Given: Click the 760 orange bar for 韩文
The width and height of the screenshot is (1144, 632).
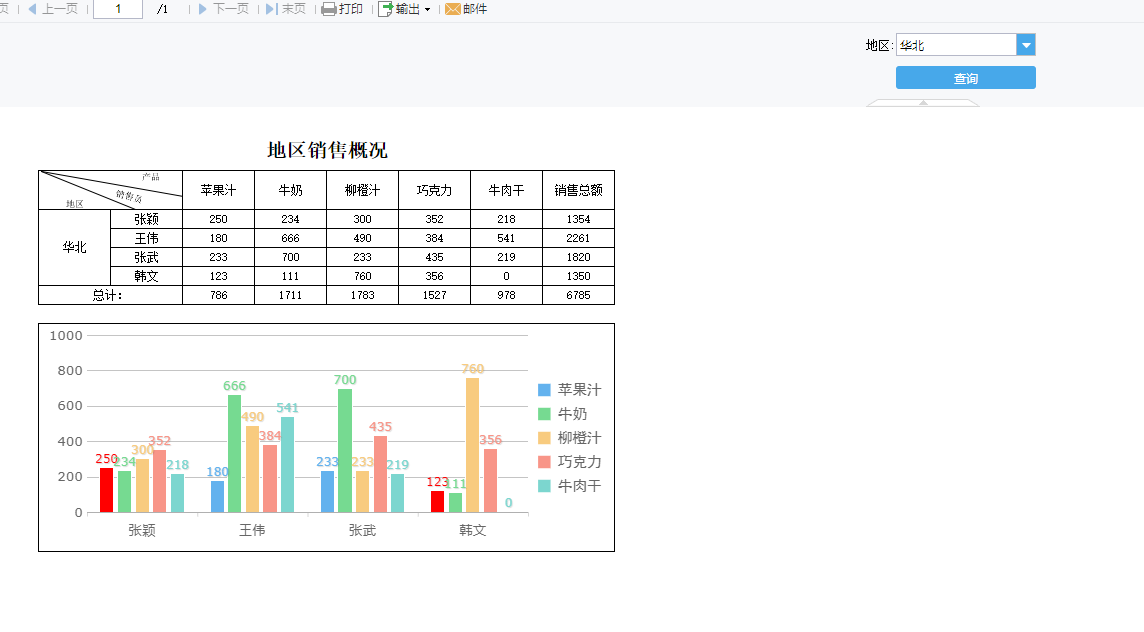Looking at the screenshot, I should click(x=473, y=445).
